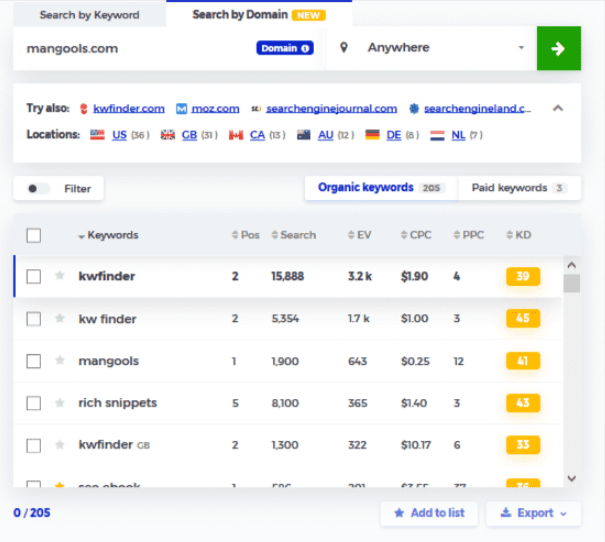The height and width of the screenshot is (542, 605).
Task: Star the rich snippets keyword row
Action: click(x=60, y=403)
